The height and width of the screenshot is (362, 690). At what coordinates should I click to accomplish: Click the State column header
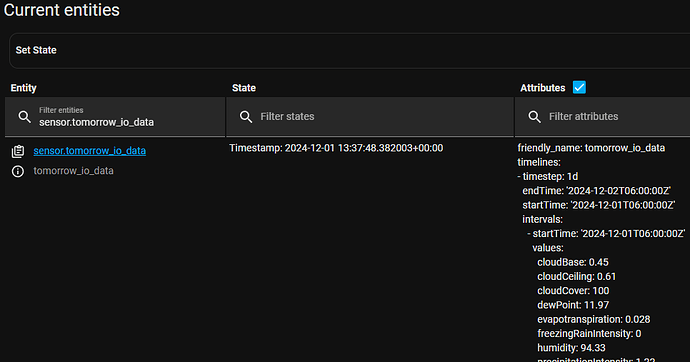point(244,88)
